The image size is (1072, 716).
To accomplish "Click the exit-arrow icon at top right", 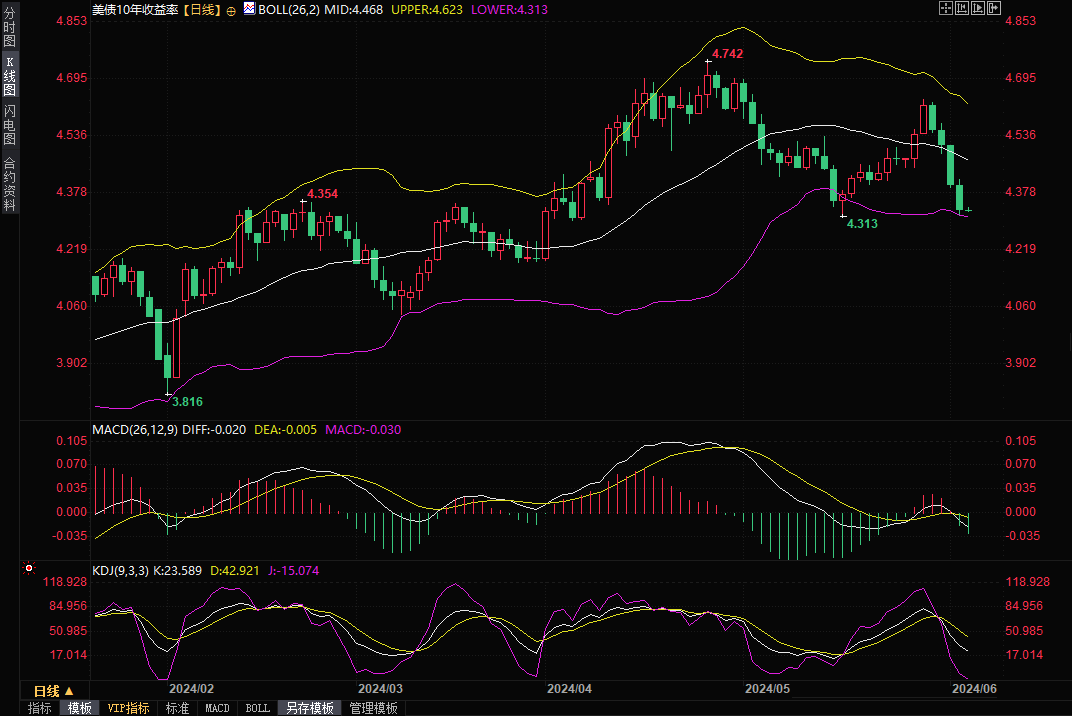I will click(994, 8).
